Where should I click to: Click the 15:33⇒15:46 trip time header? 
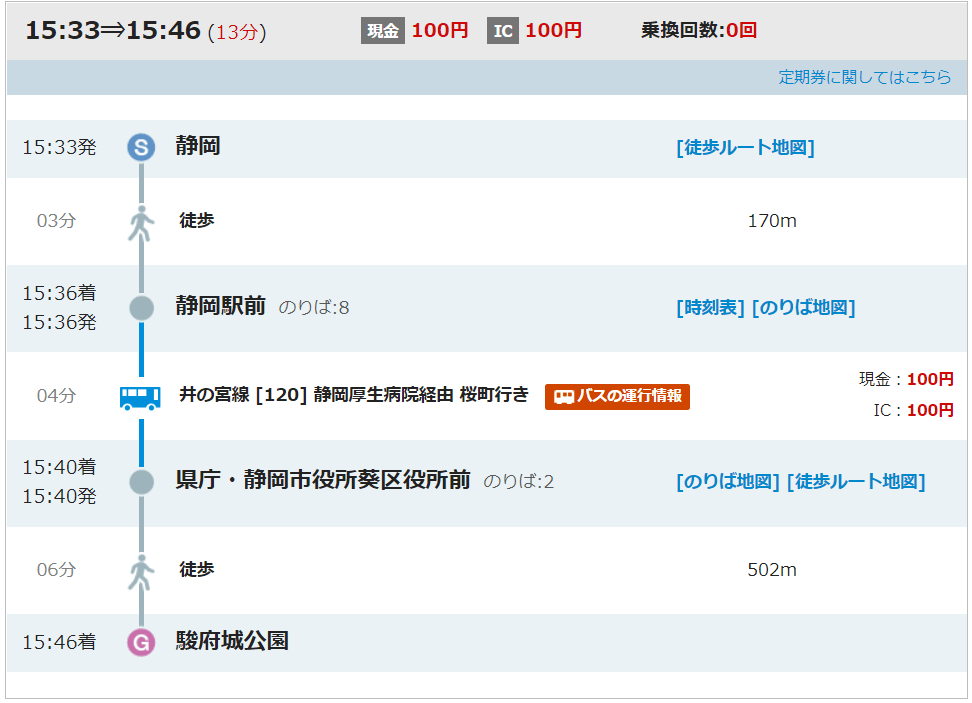coord(113,31)
